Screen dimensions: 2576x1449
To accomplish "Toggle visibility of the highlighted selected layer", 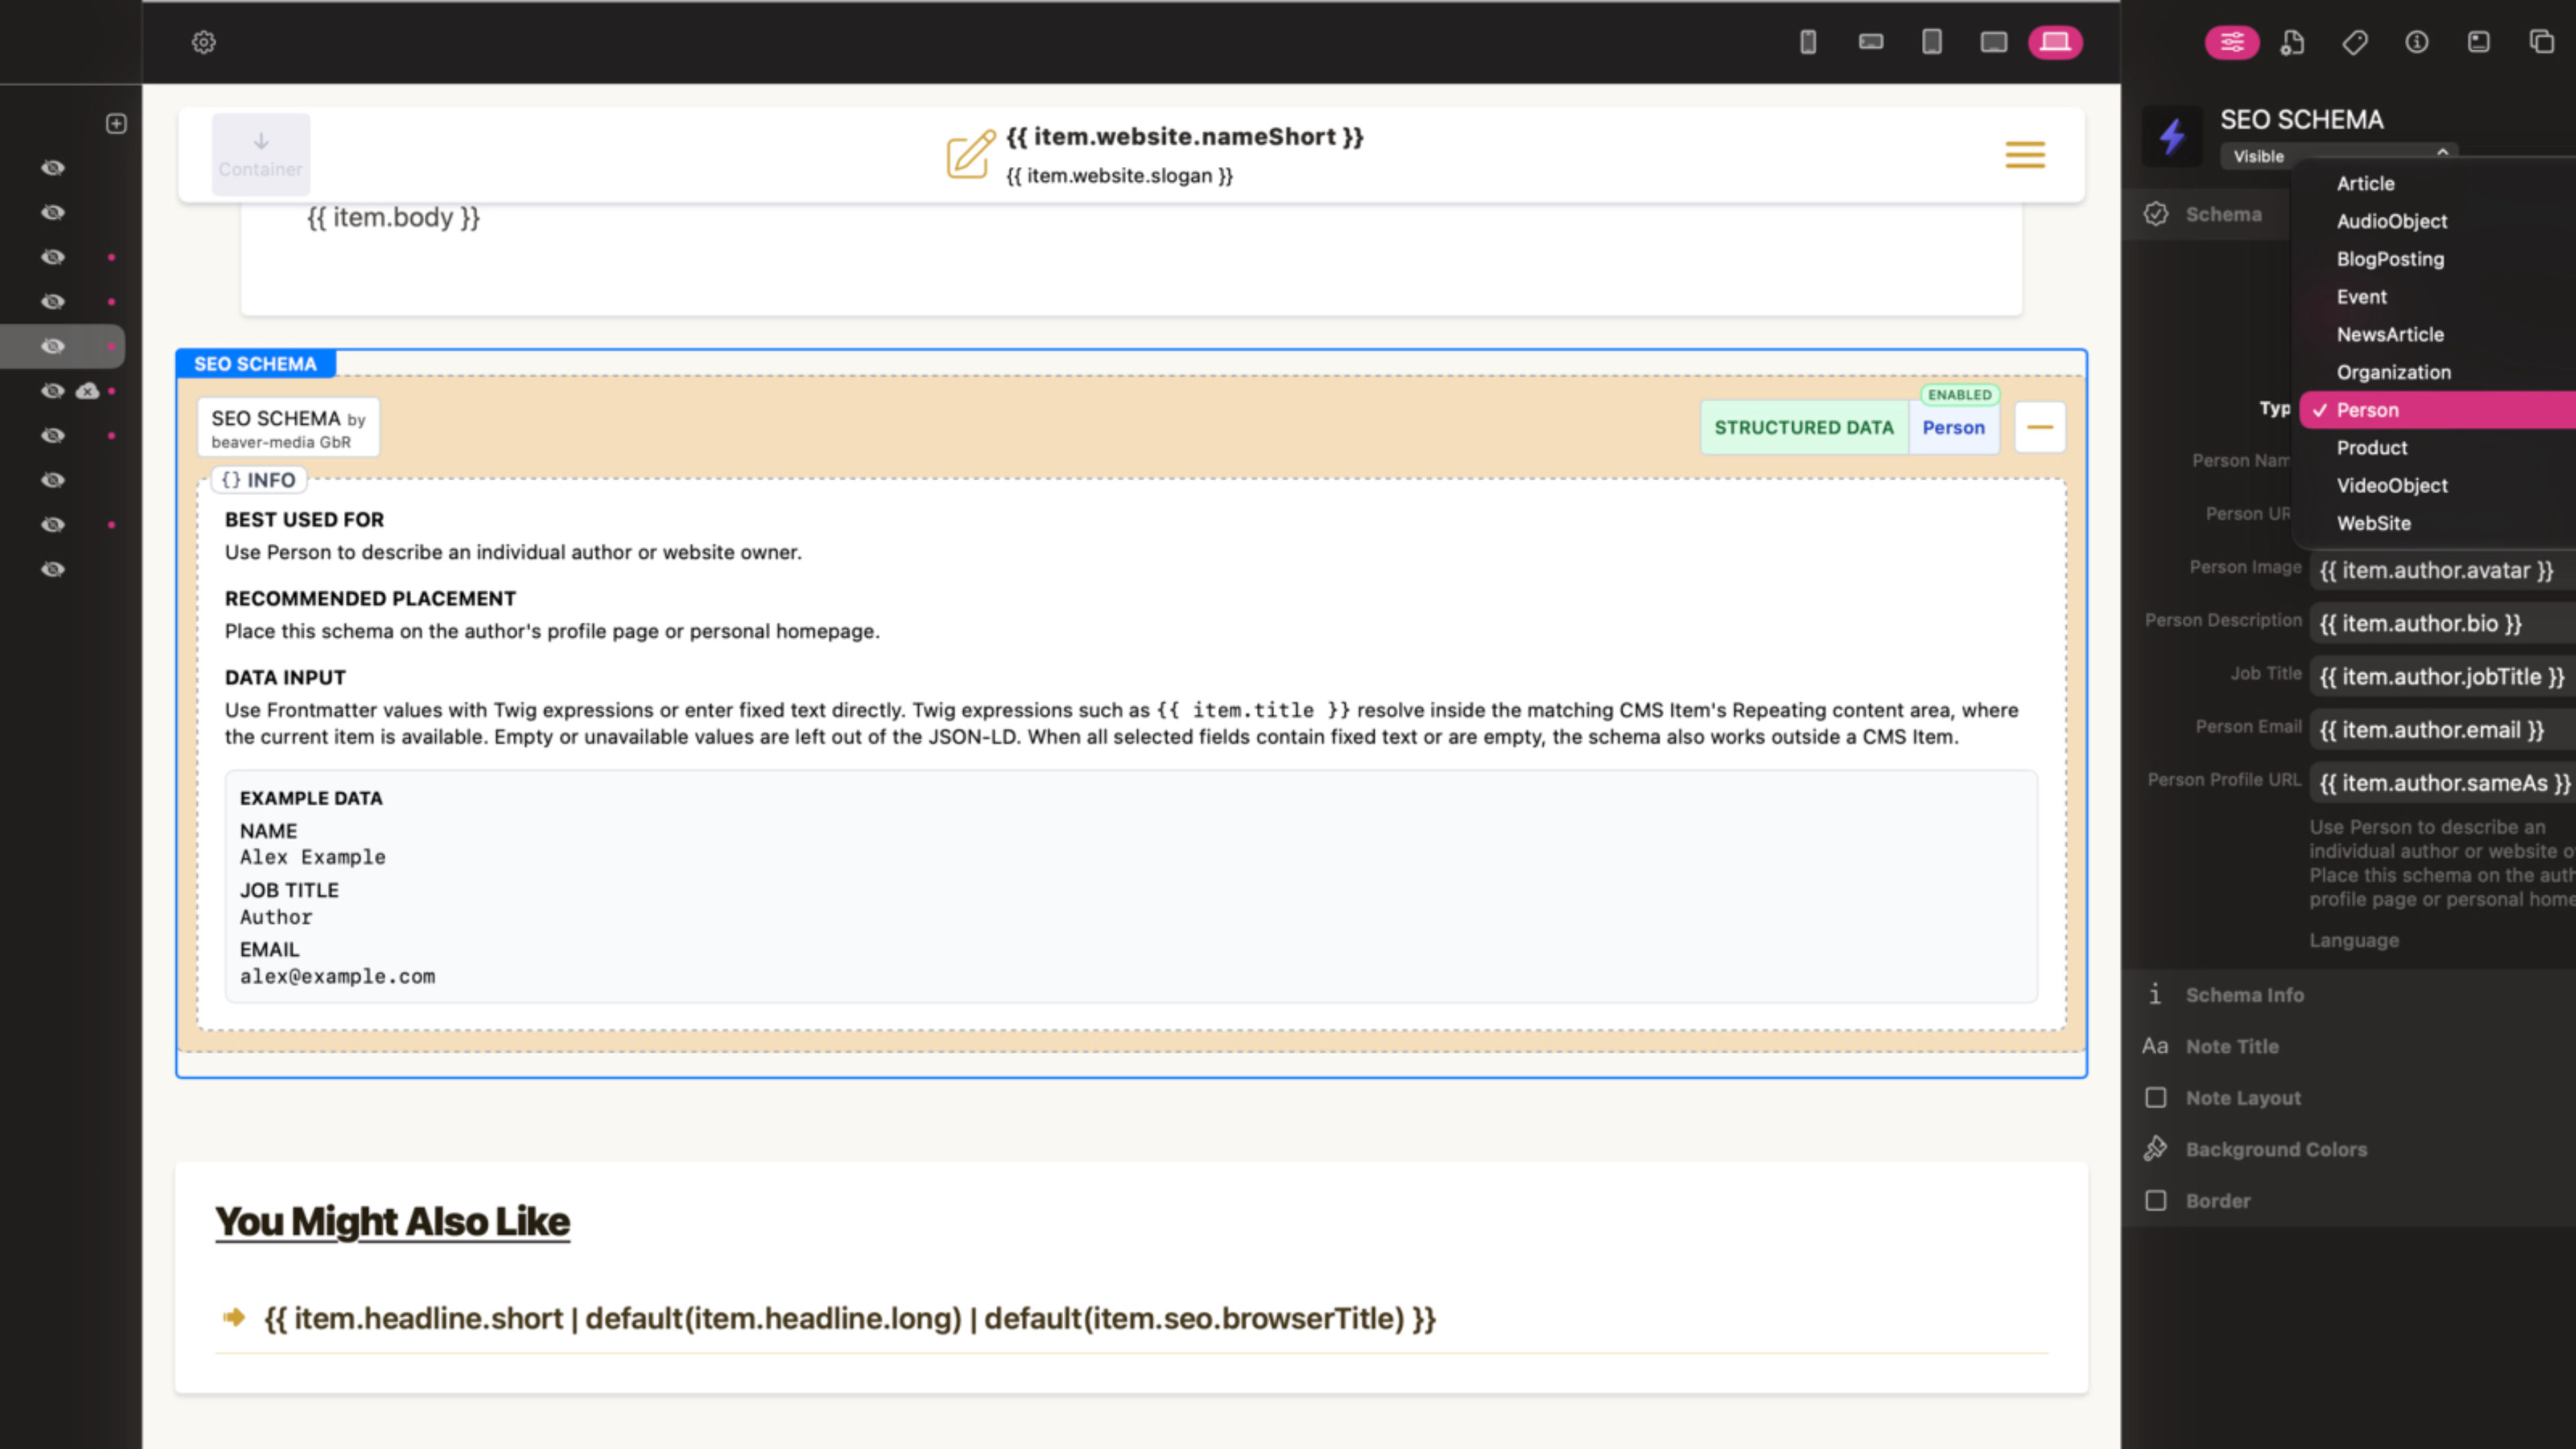I will pyautogui.click(x=53, y=346).
